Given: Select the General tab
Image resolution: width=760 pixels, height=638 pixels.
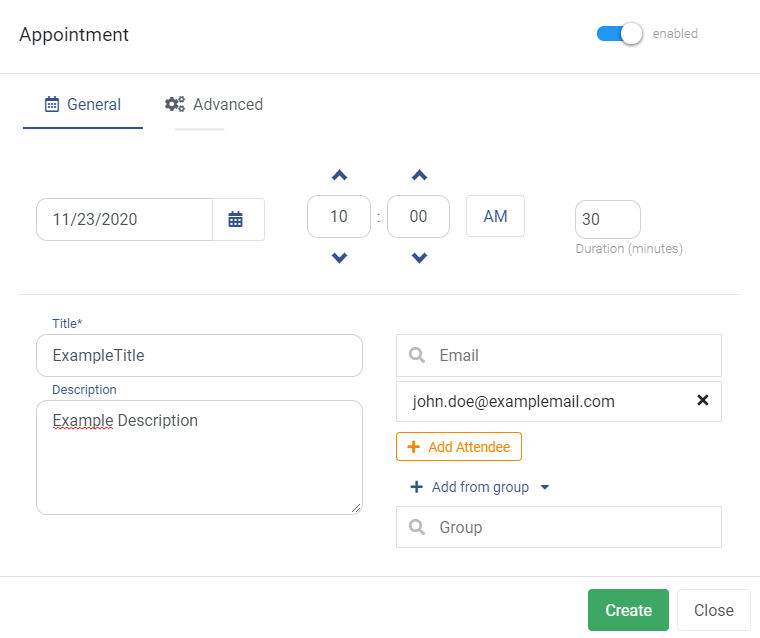Looking at the screenshot, I should (83, 104).
